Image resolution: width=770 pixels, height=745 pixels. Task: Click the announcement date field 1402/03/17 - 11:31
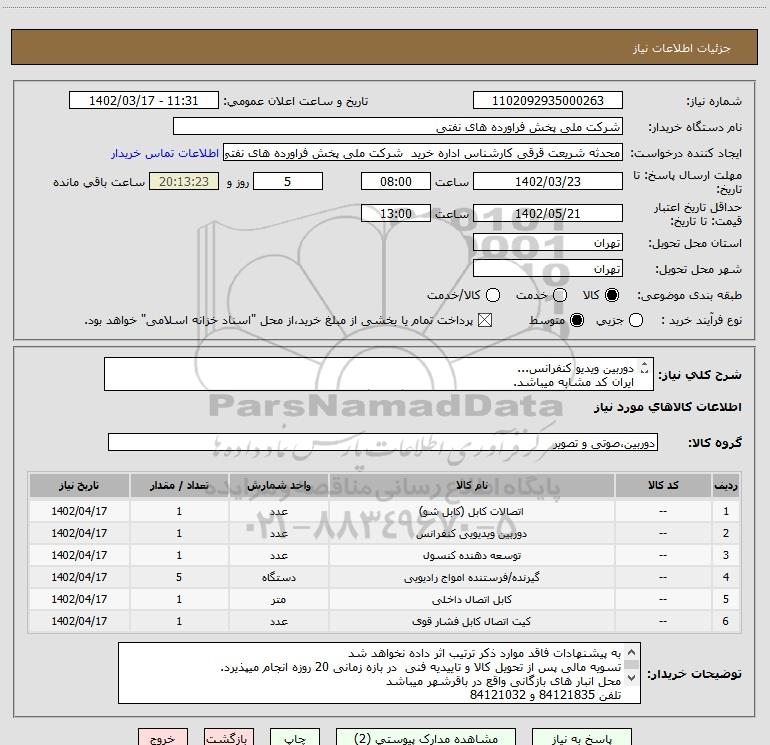point(144,101)
